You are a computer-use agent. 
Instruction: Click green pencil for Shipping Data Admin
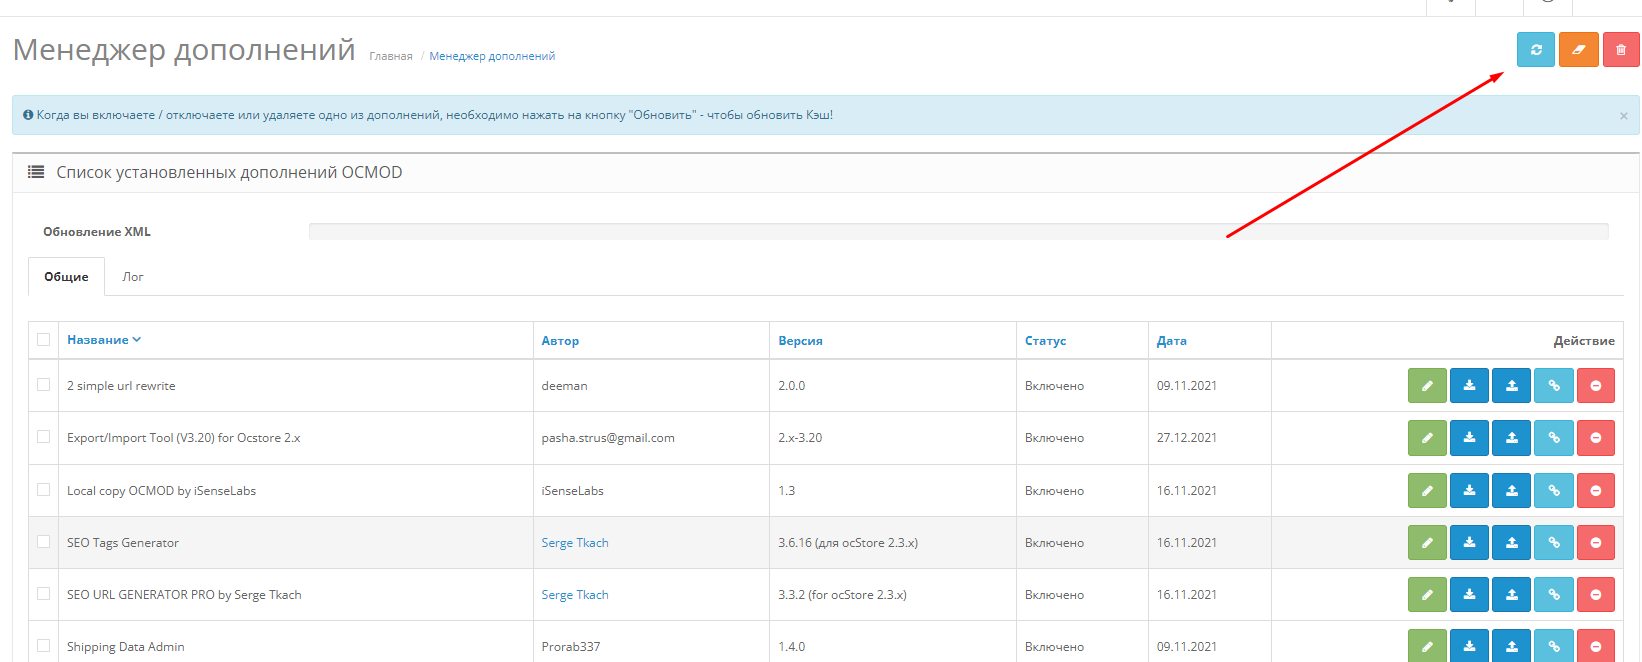[x=1427, y=646]
